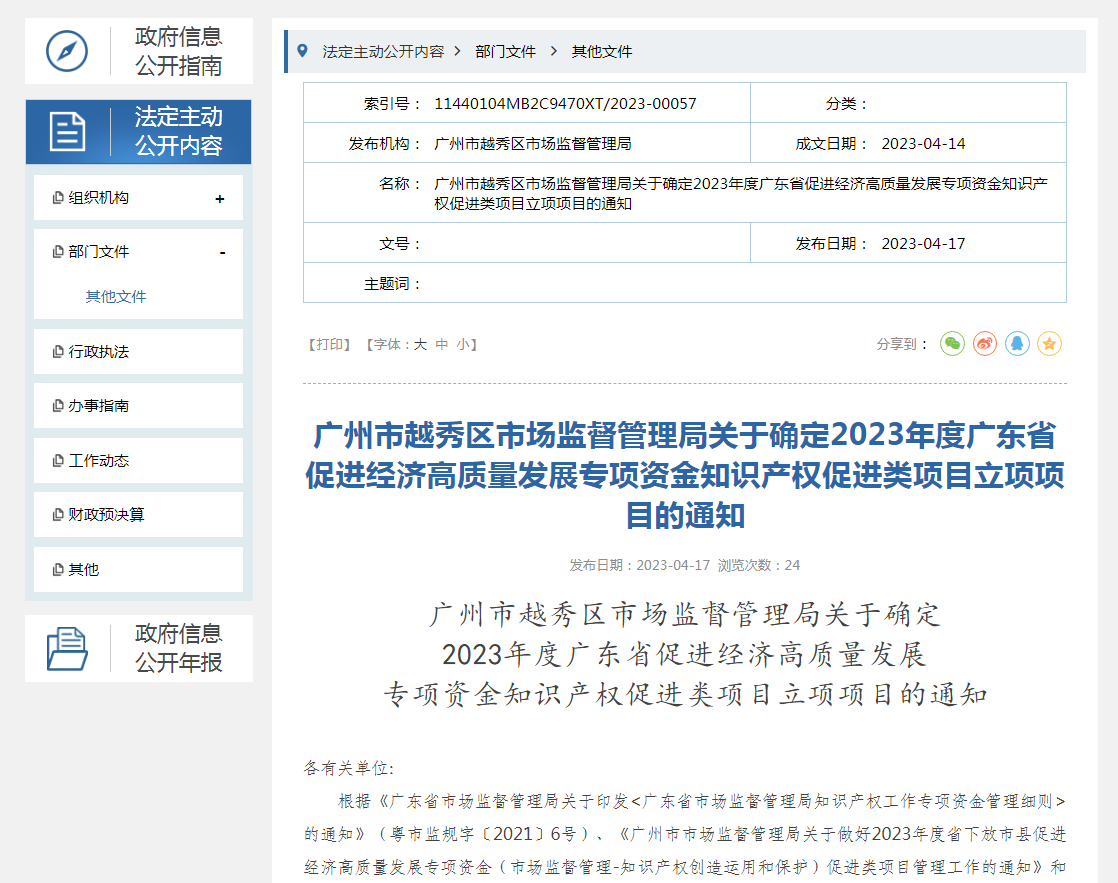Open the 行政执法 sidebar menu item

coord(98,352)
